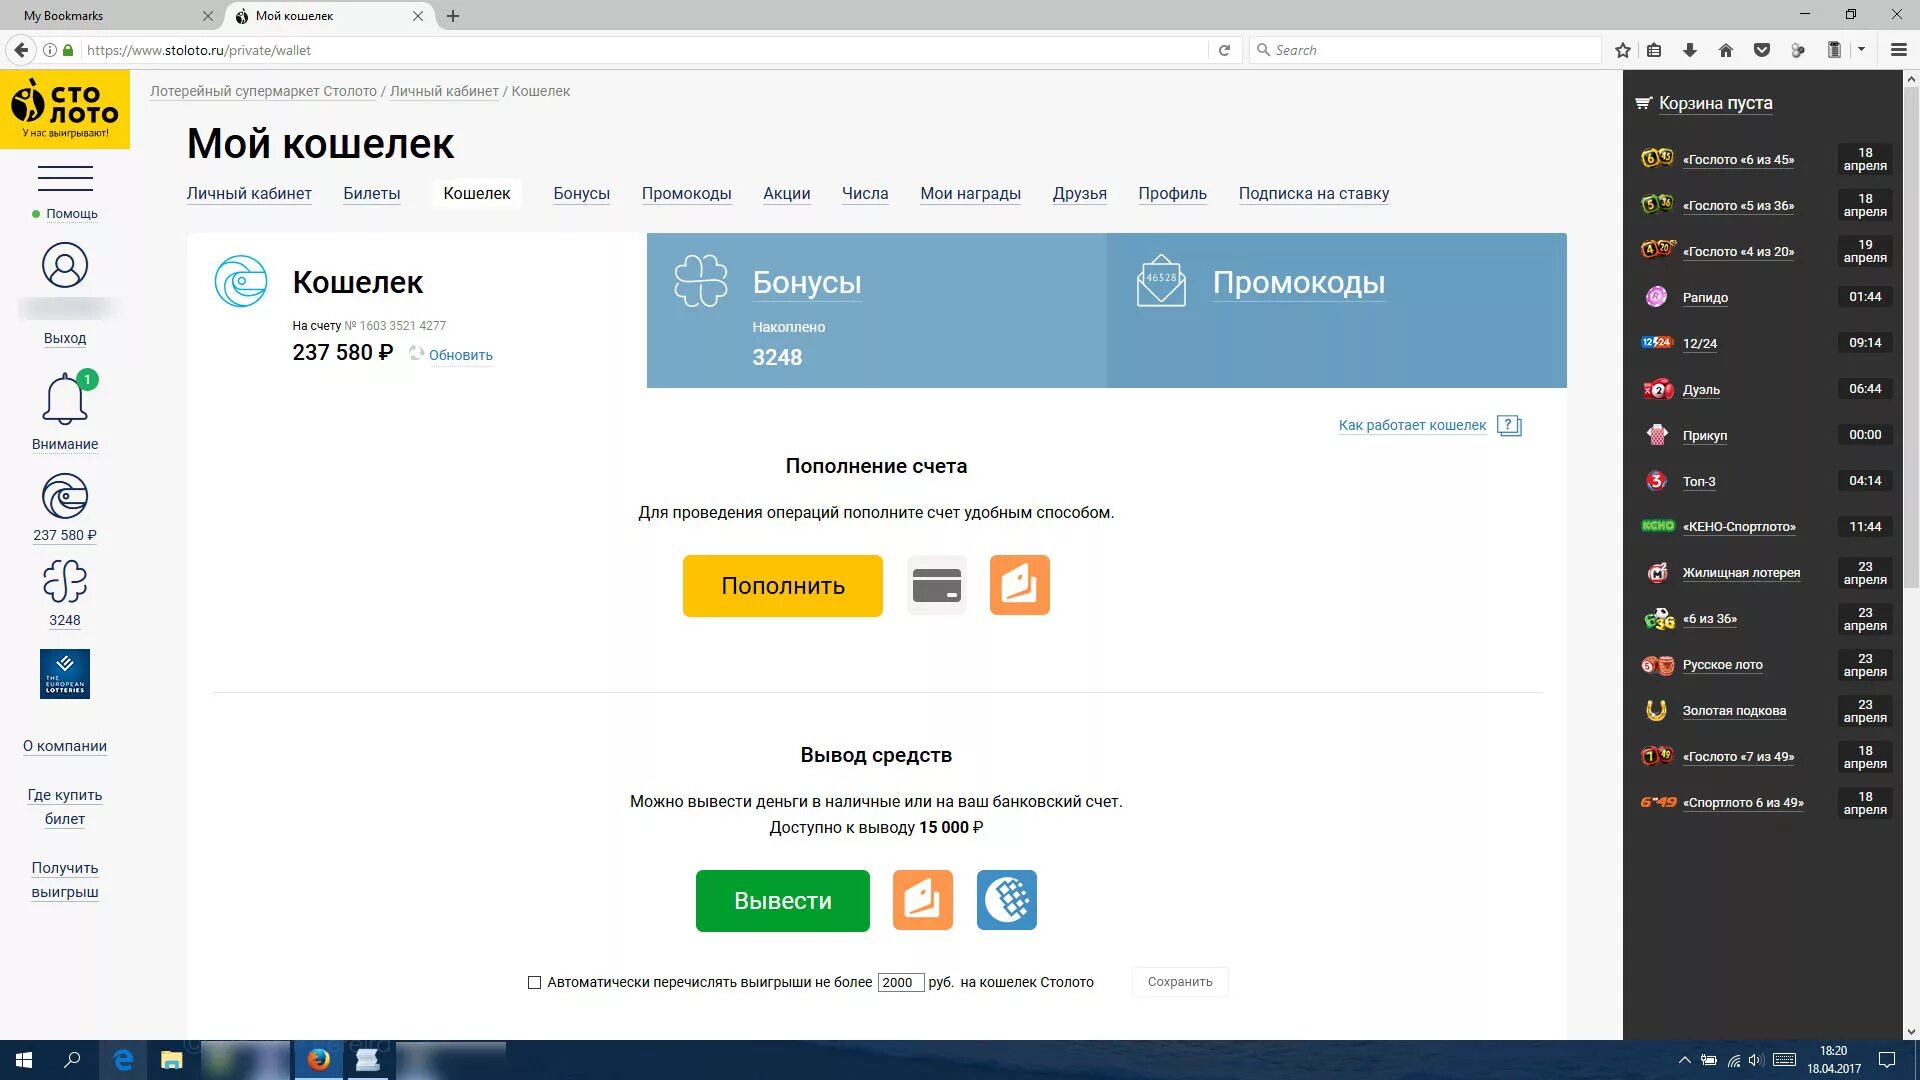The image size is (1920, 1080).
Task: Open the Промокоды panel heading
Action: pyautogui.click(x=1299, y=283)
